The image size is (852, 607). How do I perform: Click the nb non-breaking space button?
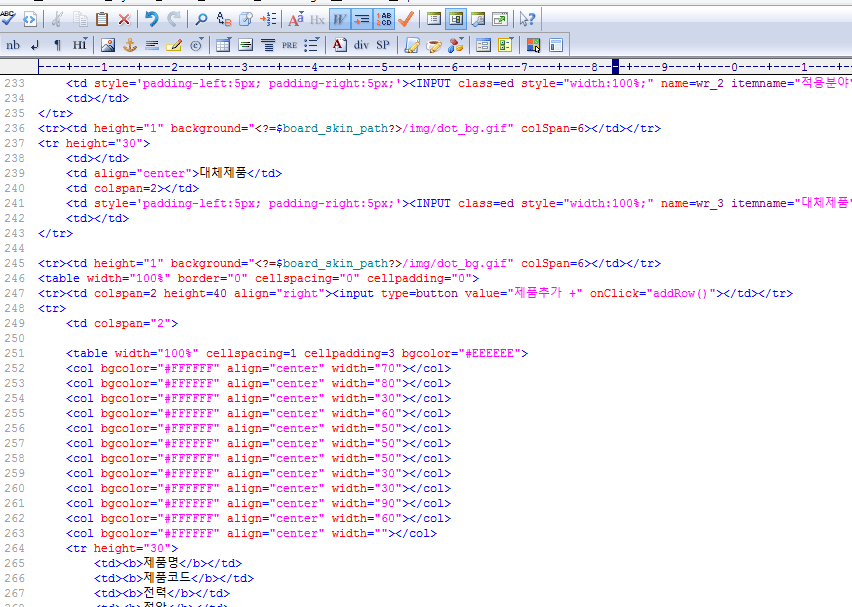tap(13, 45)
